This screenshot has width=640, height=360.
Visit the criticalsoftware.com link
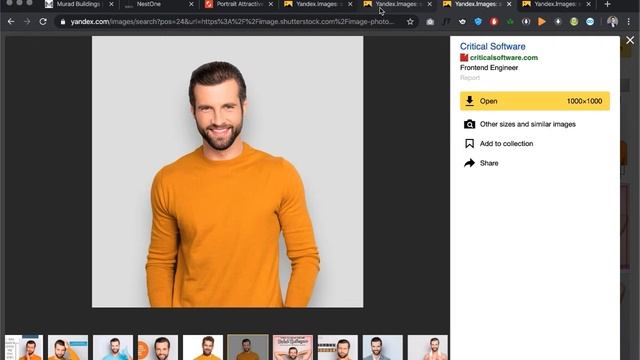pos(504,58)
